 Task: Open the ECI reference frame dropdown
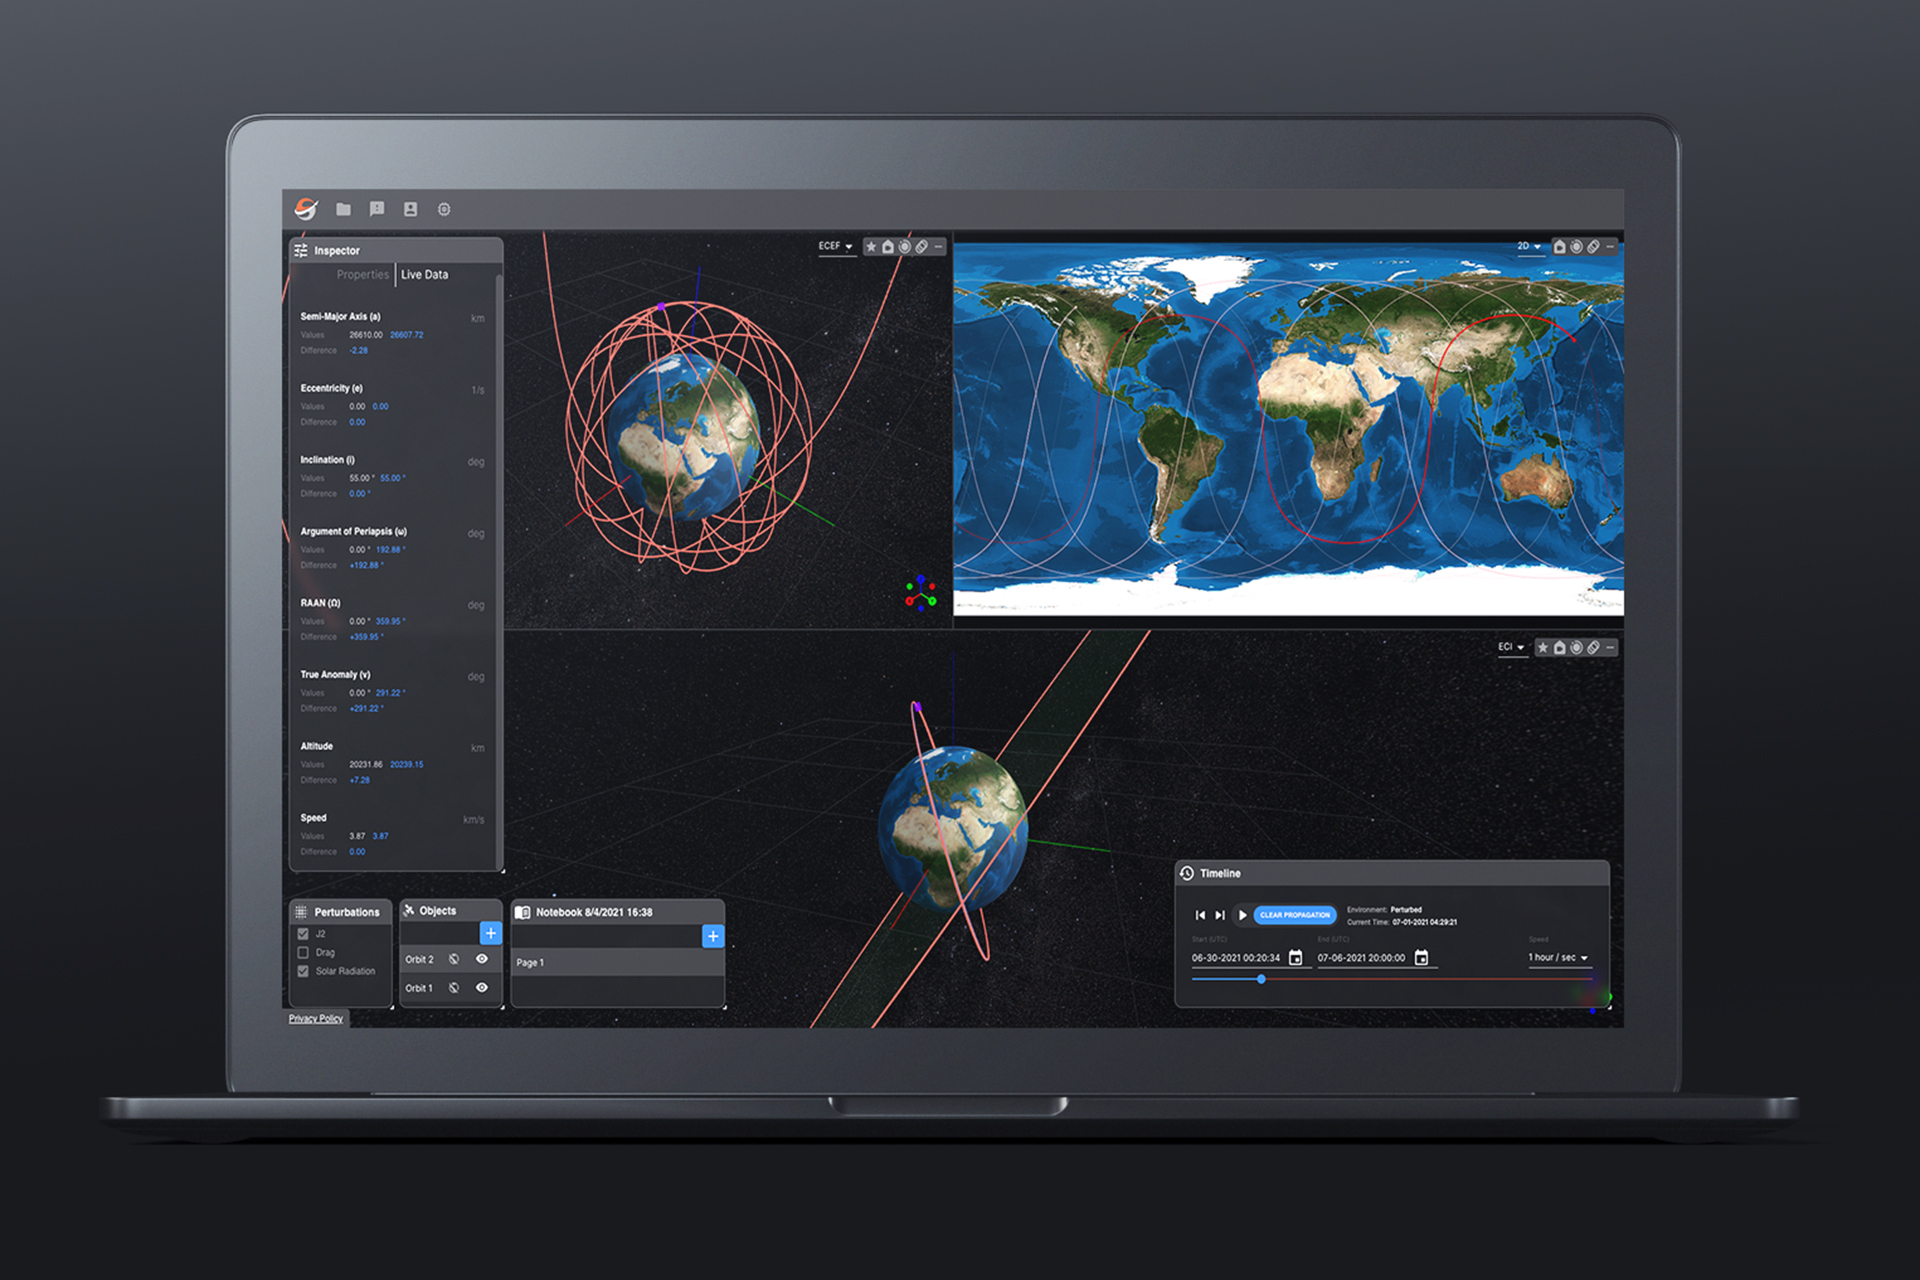pos(1511,648)
